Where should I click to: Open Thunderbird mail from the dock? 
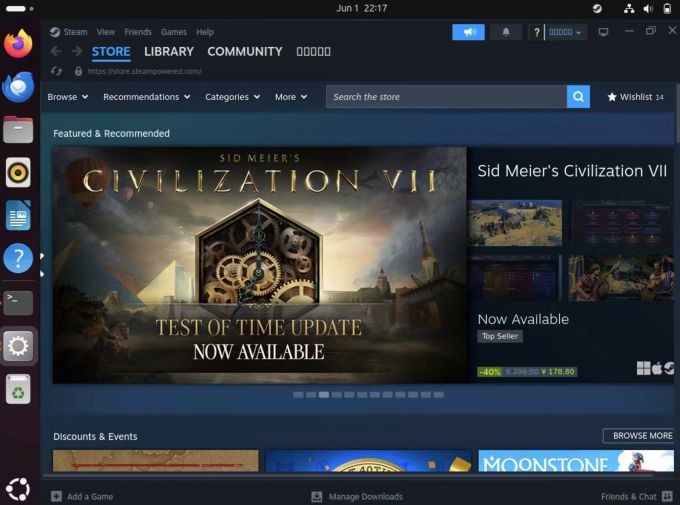[18, 87]
